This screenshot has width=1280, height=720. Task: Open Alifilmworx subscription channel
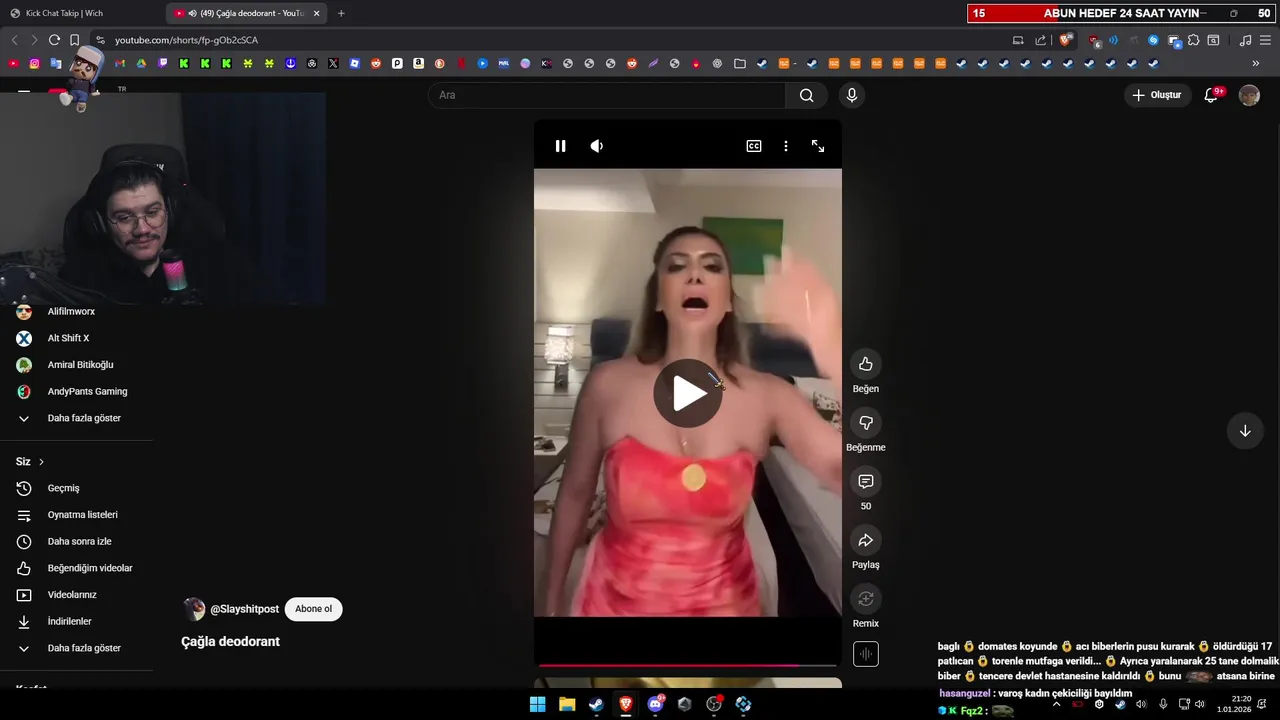71,311
